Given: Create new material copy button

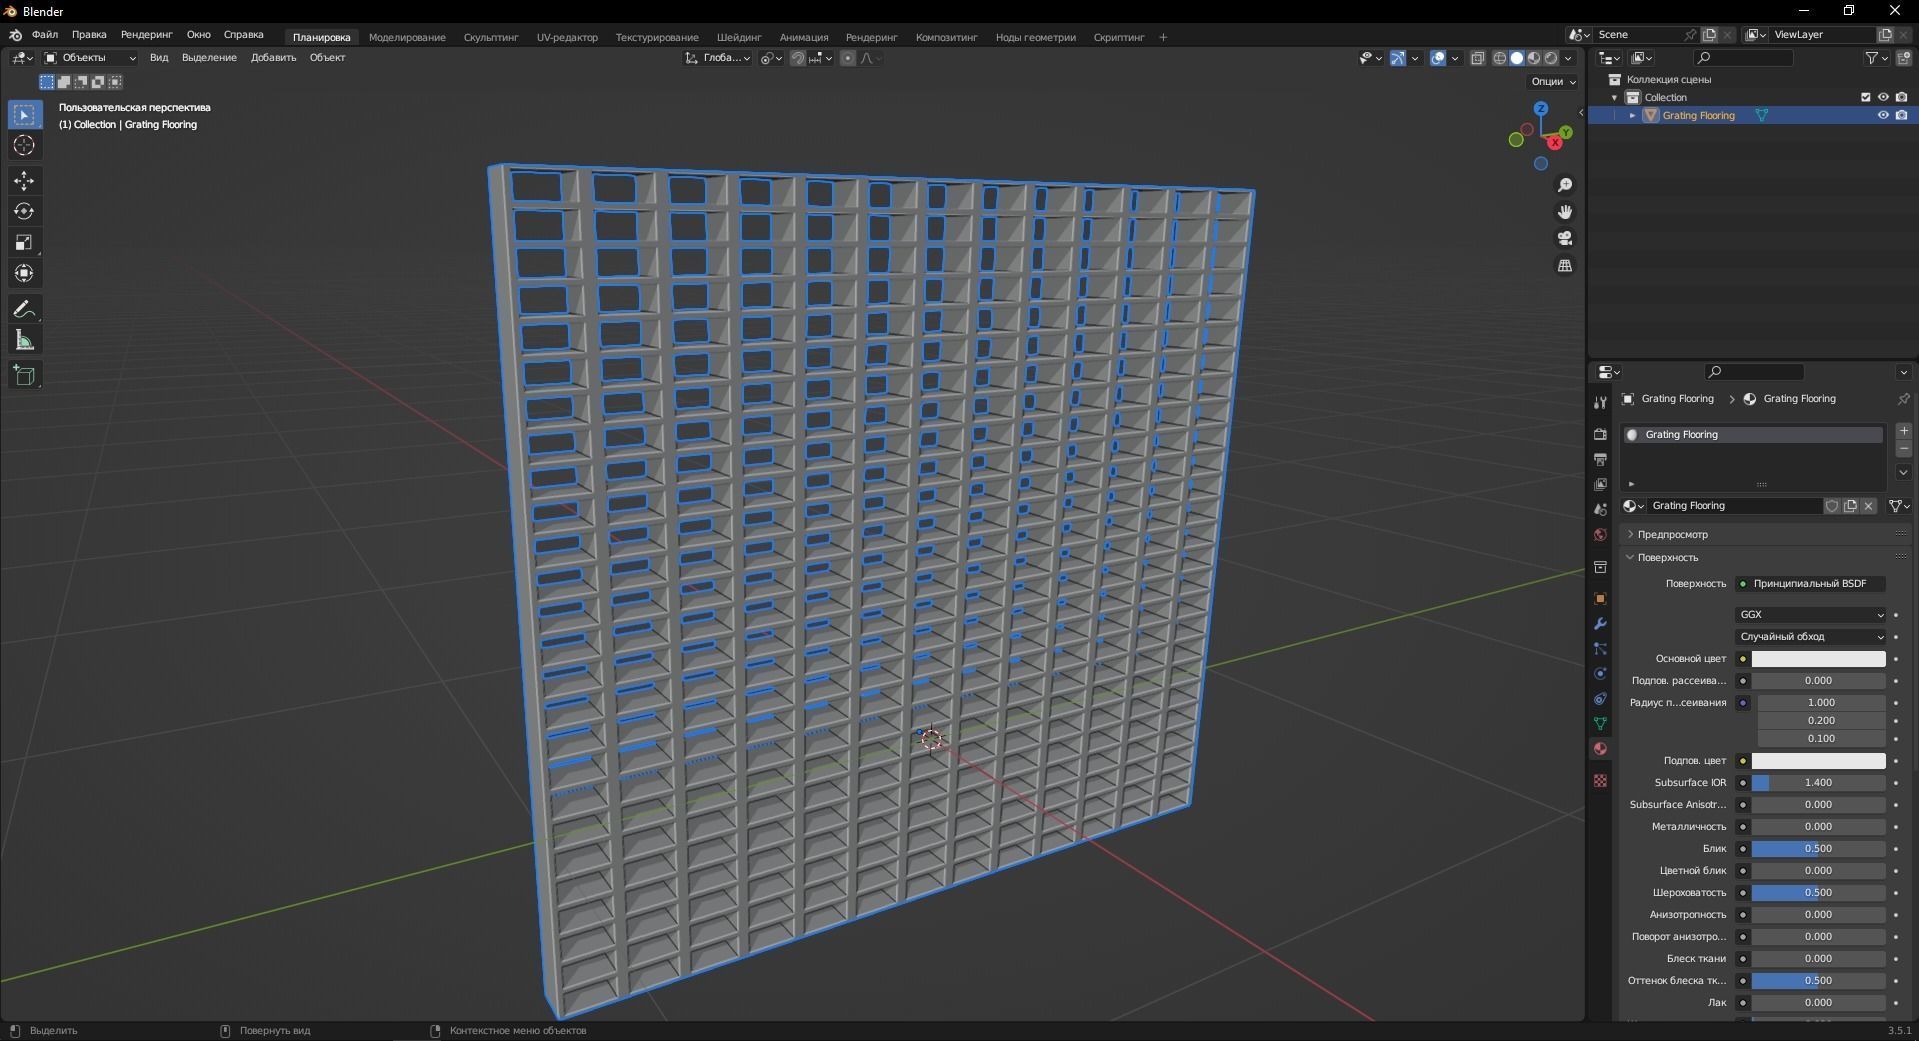Looking at the screenshot, I should (1850, 506).
